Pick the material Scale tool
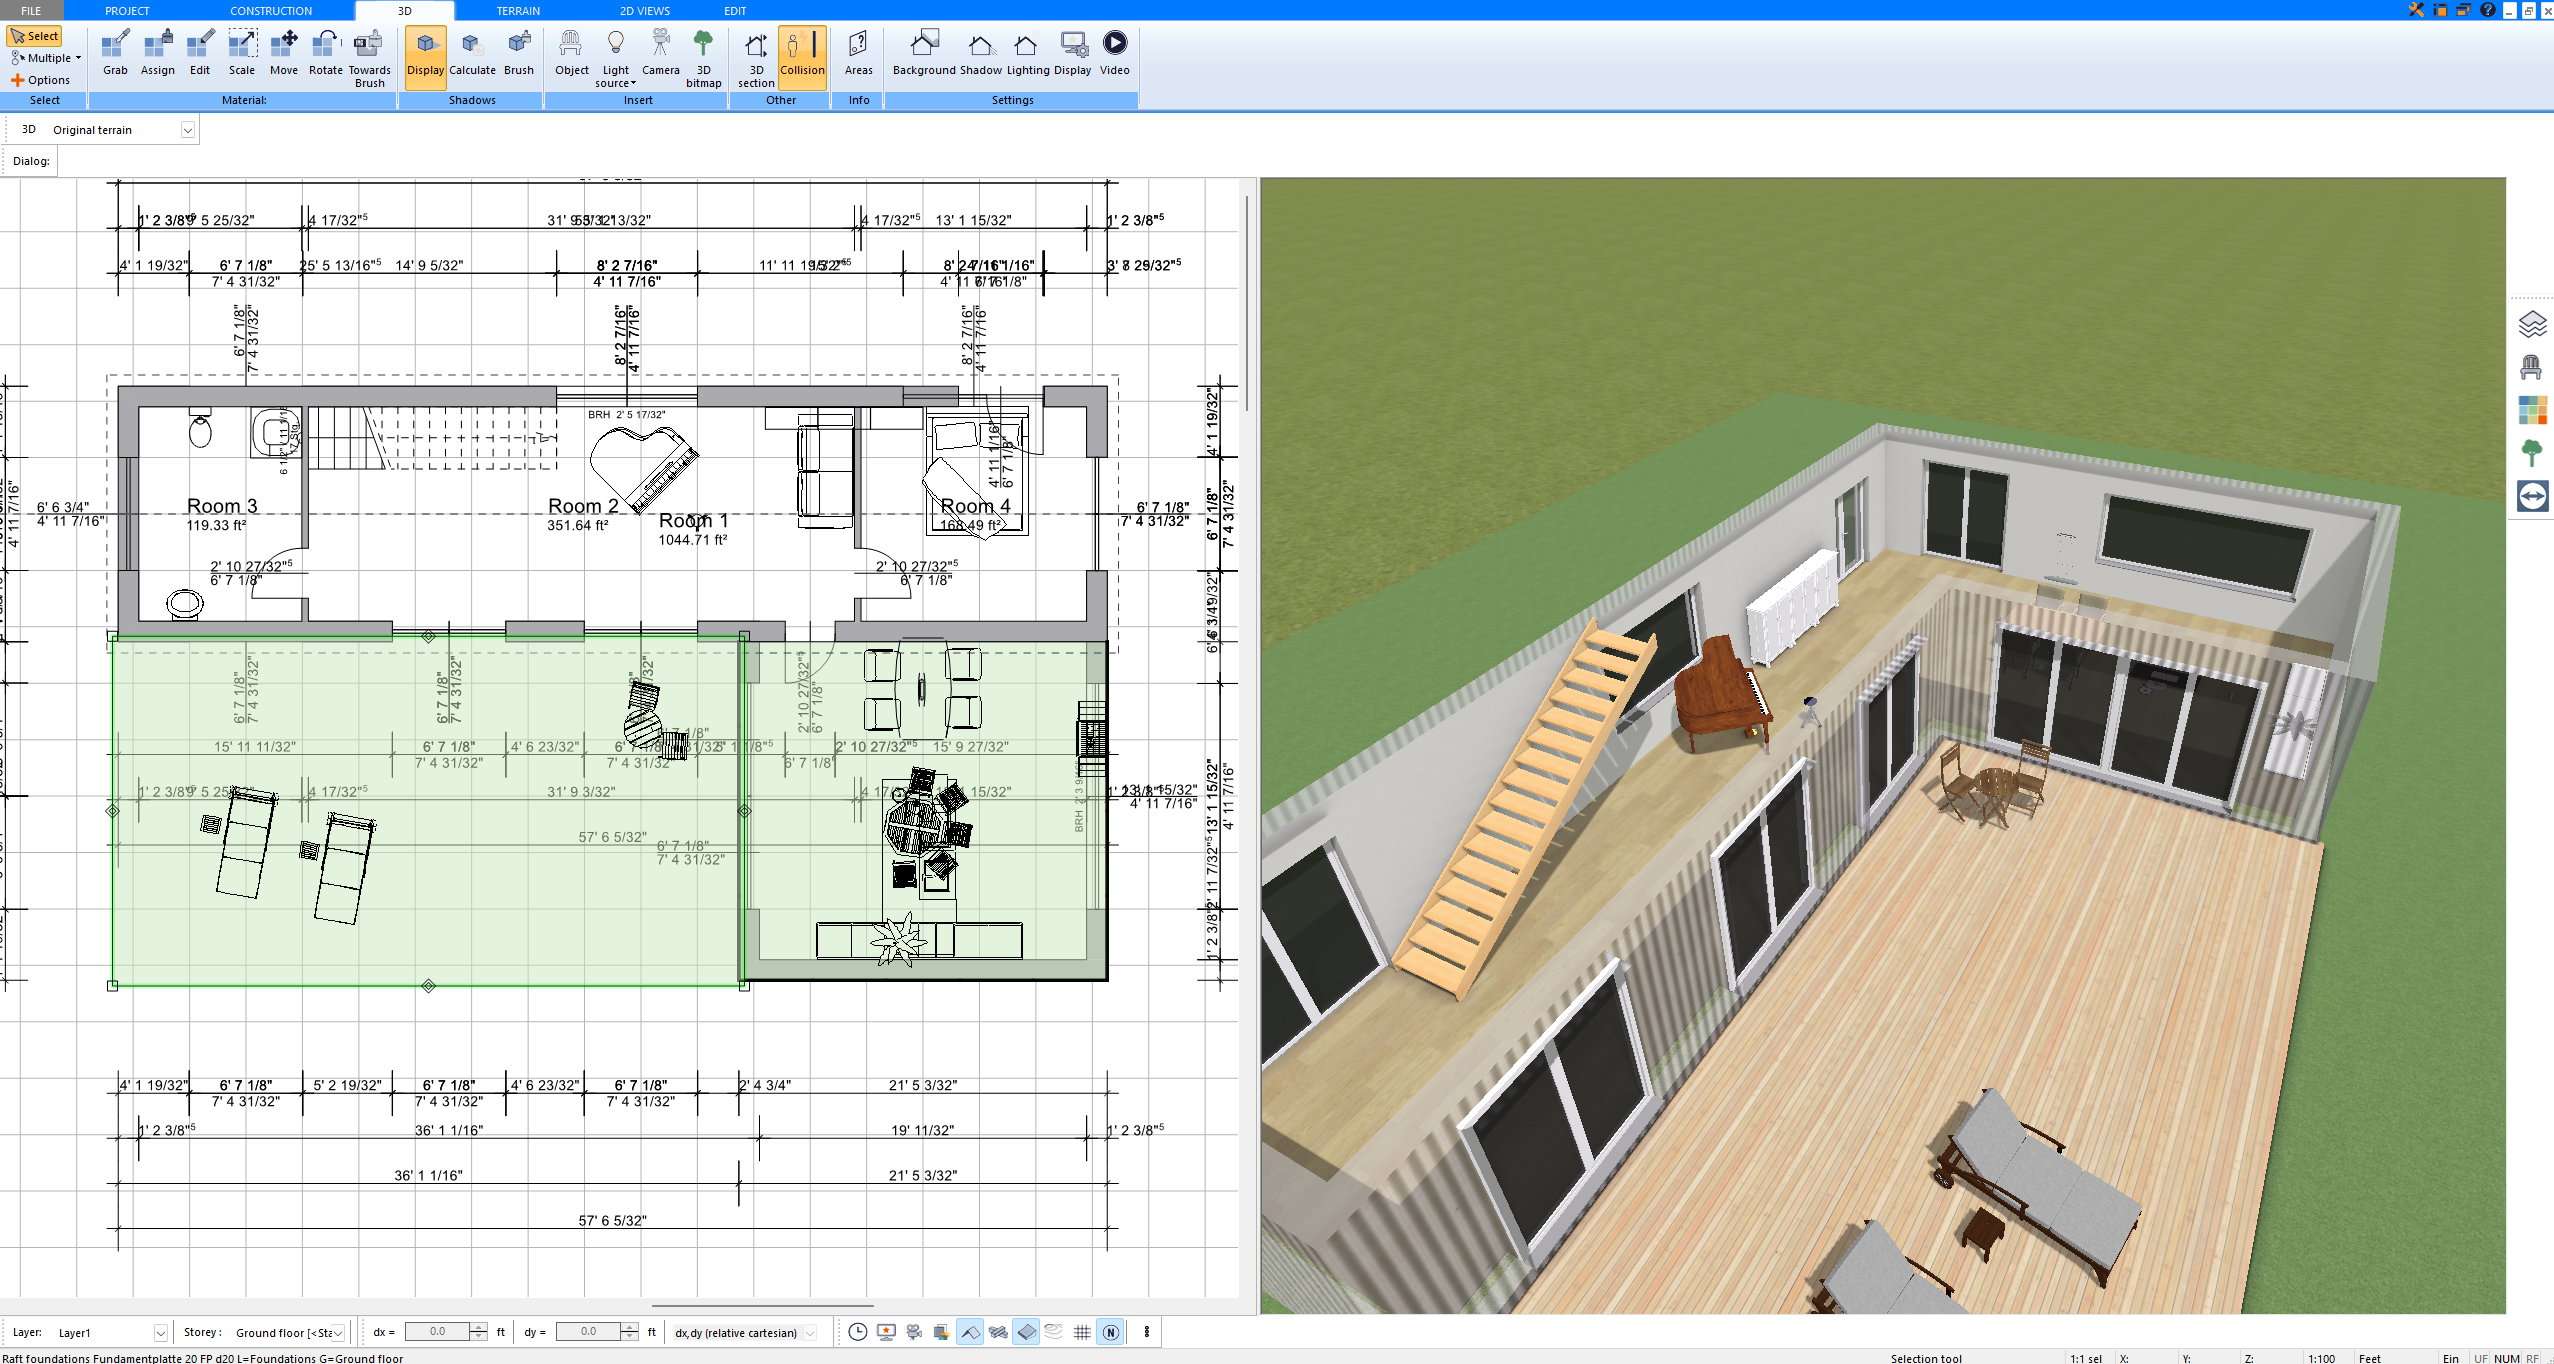2554x1364 pixels. pos(242,54)
